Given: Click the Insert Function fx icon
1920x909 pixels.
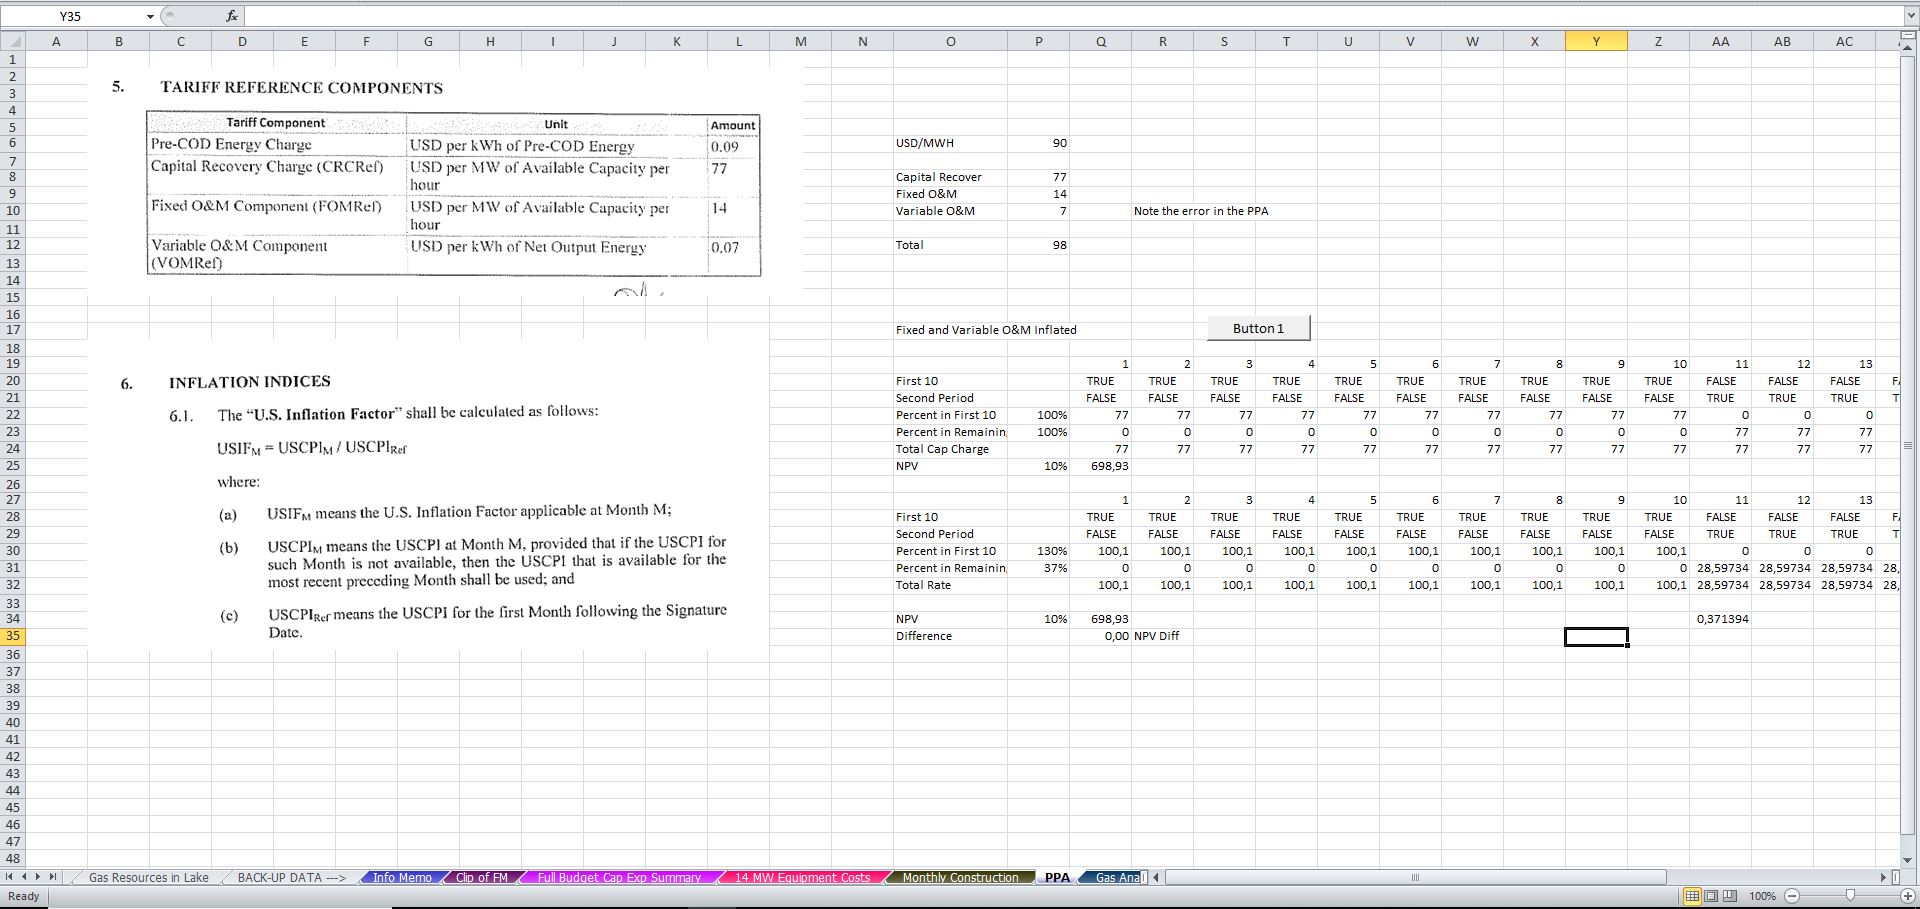Looking at the screenshot, I should coord(232,16).
